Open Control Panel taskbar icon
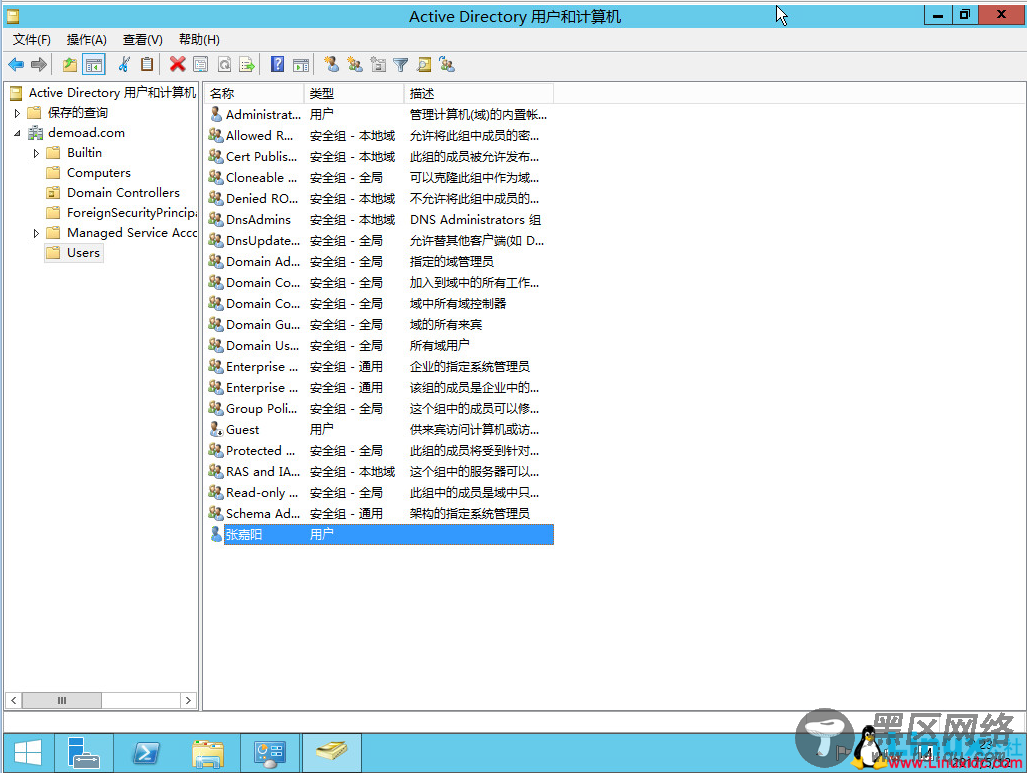The width and height of the screenshot is (1027, 773). 269,753
